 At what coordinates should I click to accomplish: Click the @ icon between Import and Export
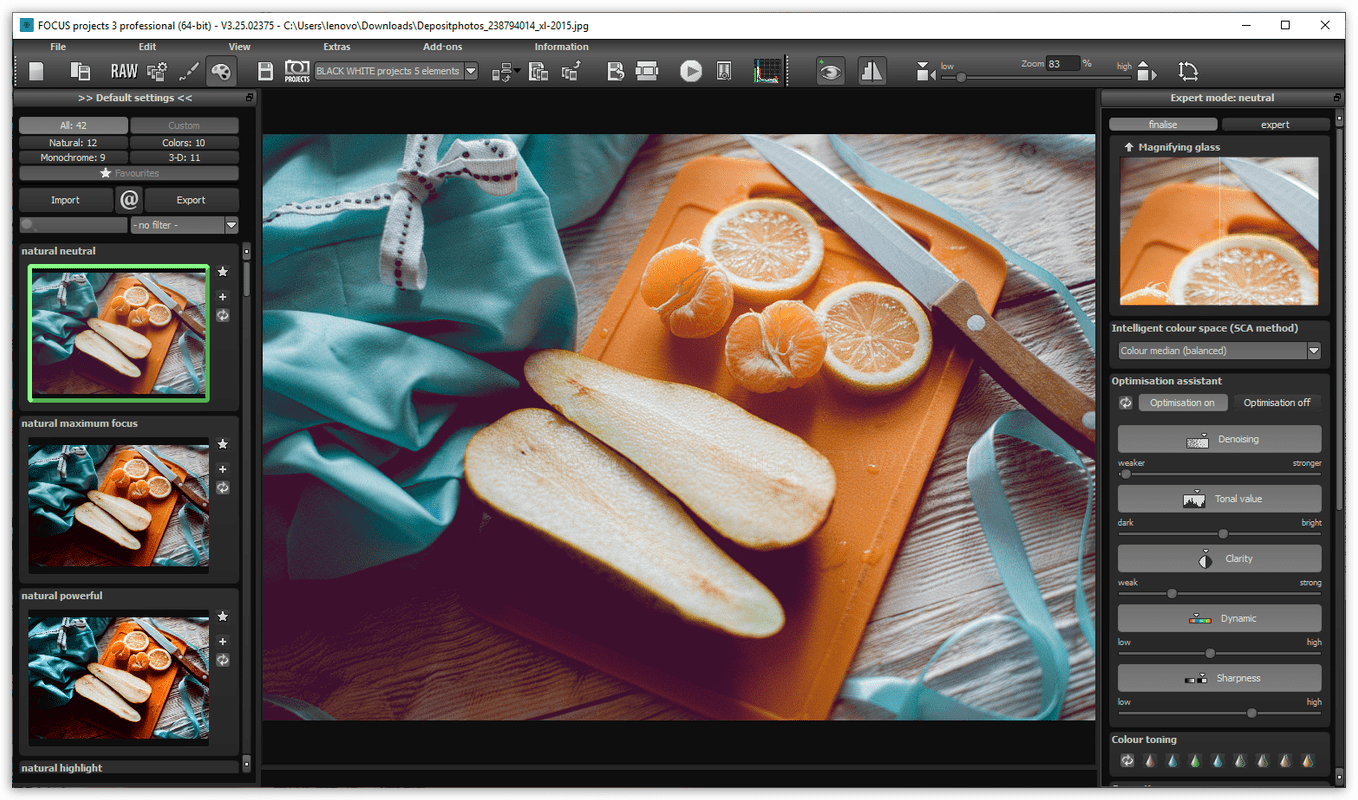tap(129, 199)
